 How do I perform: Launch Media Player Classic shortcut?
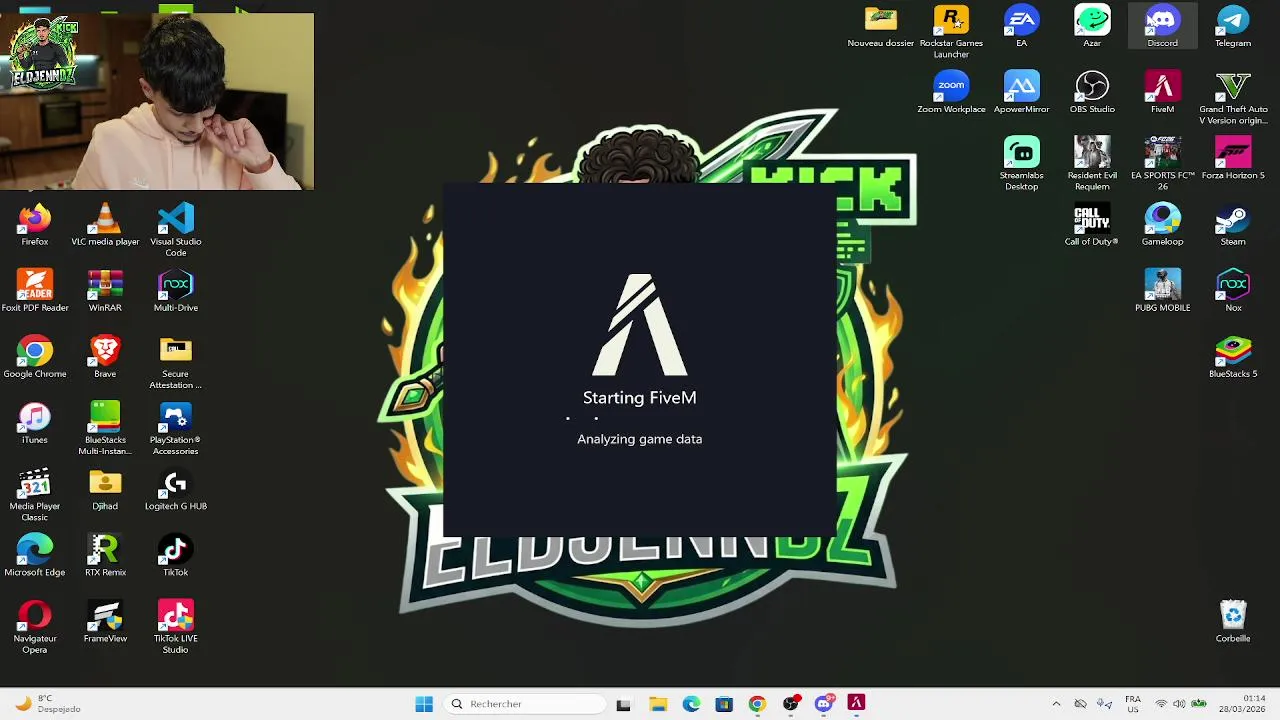pos(34,495)
